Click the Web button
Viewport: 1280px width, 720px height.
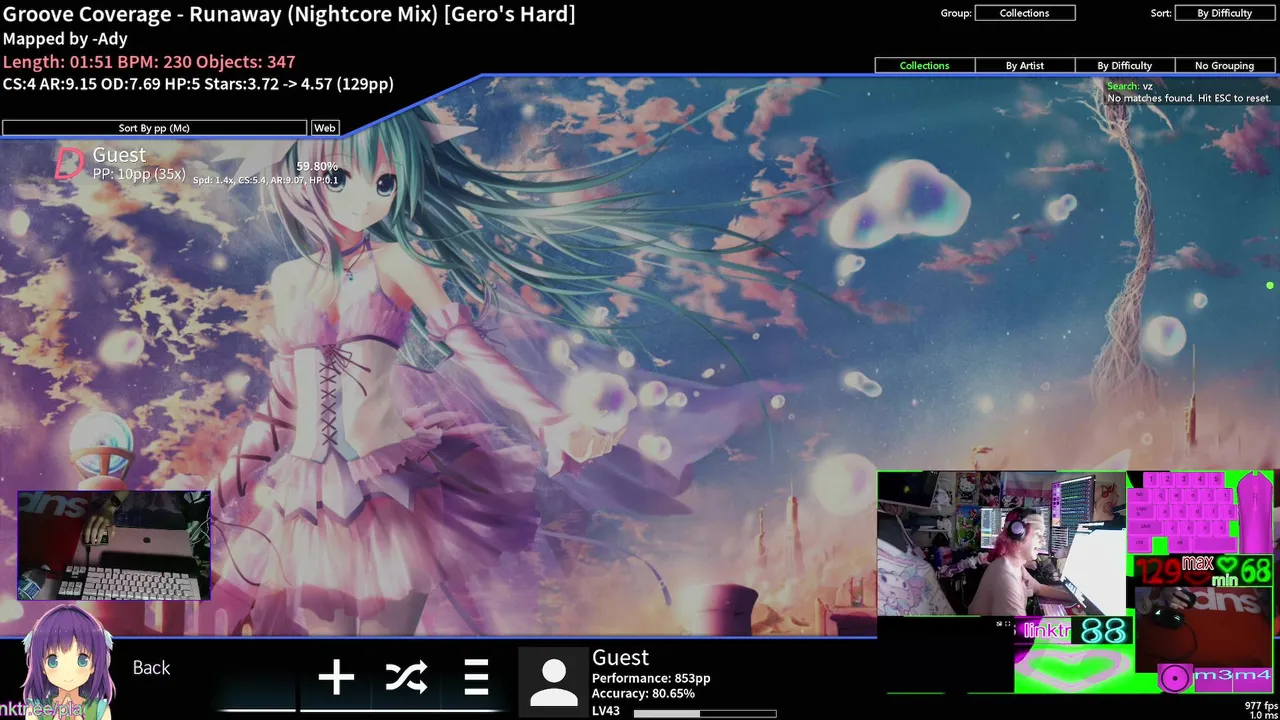point(325,128)
